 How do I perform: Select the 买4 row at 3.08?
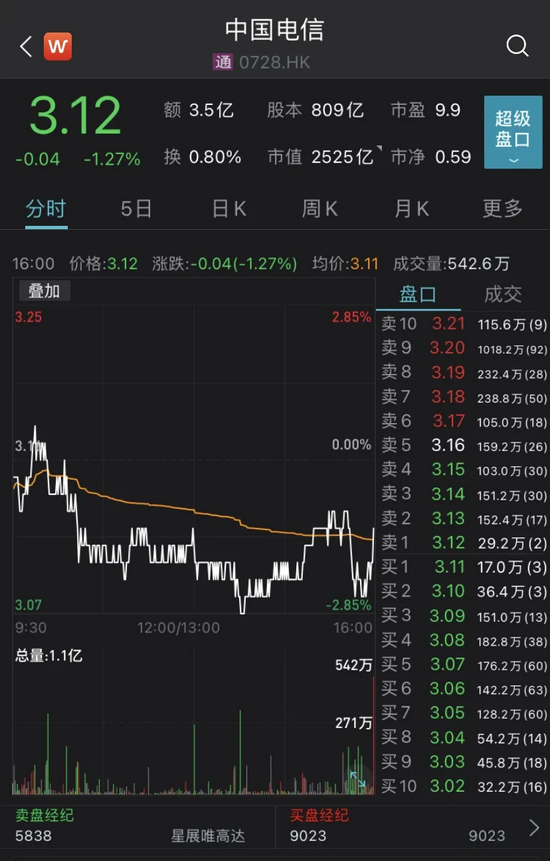tap(464, 640)
